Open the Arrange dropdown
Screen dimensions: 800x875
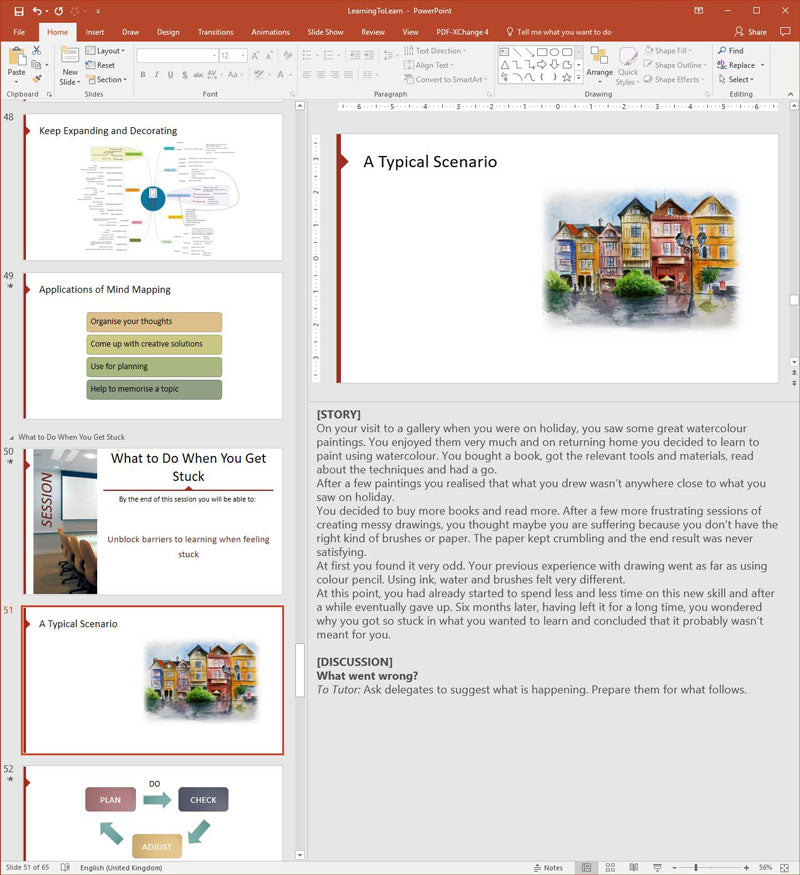pos(600,66)
